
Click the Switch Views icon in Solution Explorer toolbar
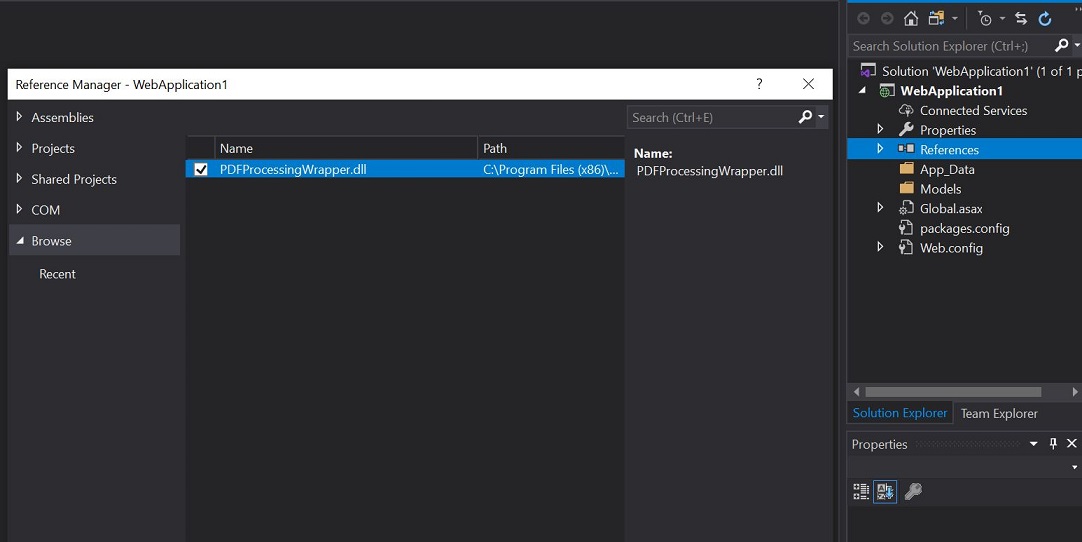pyautogui.click(x=936, y=18)
